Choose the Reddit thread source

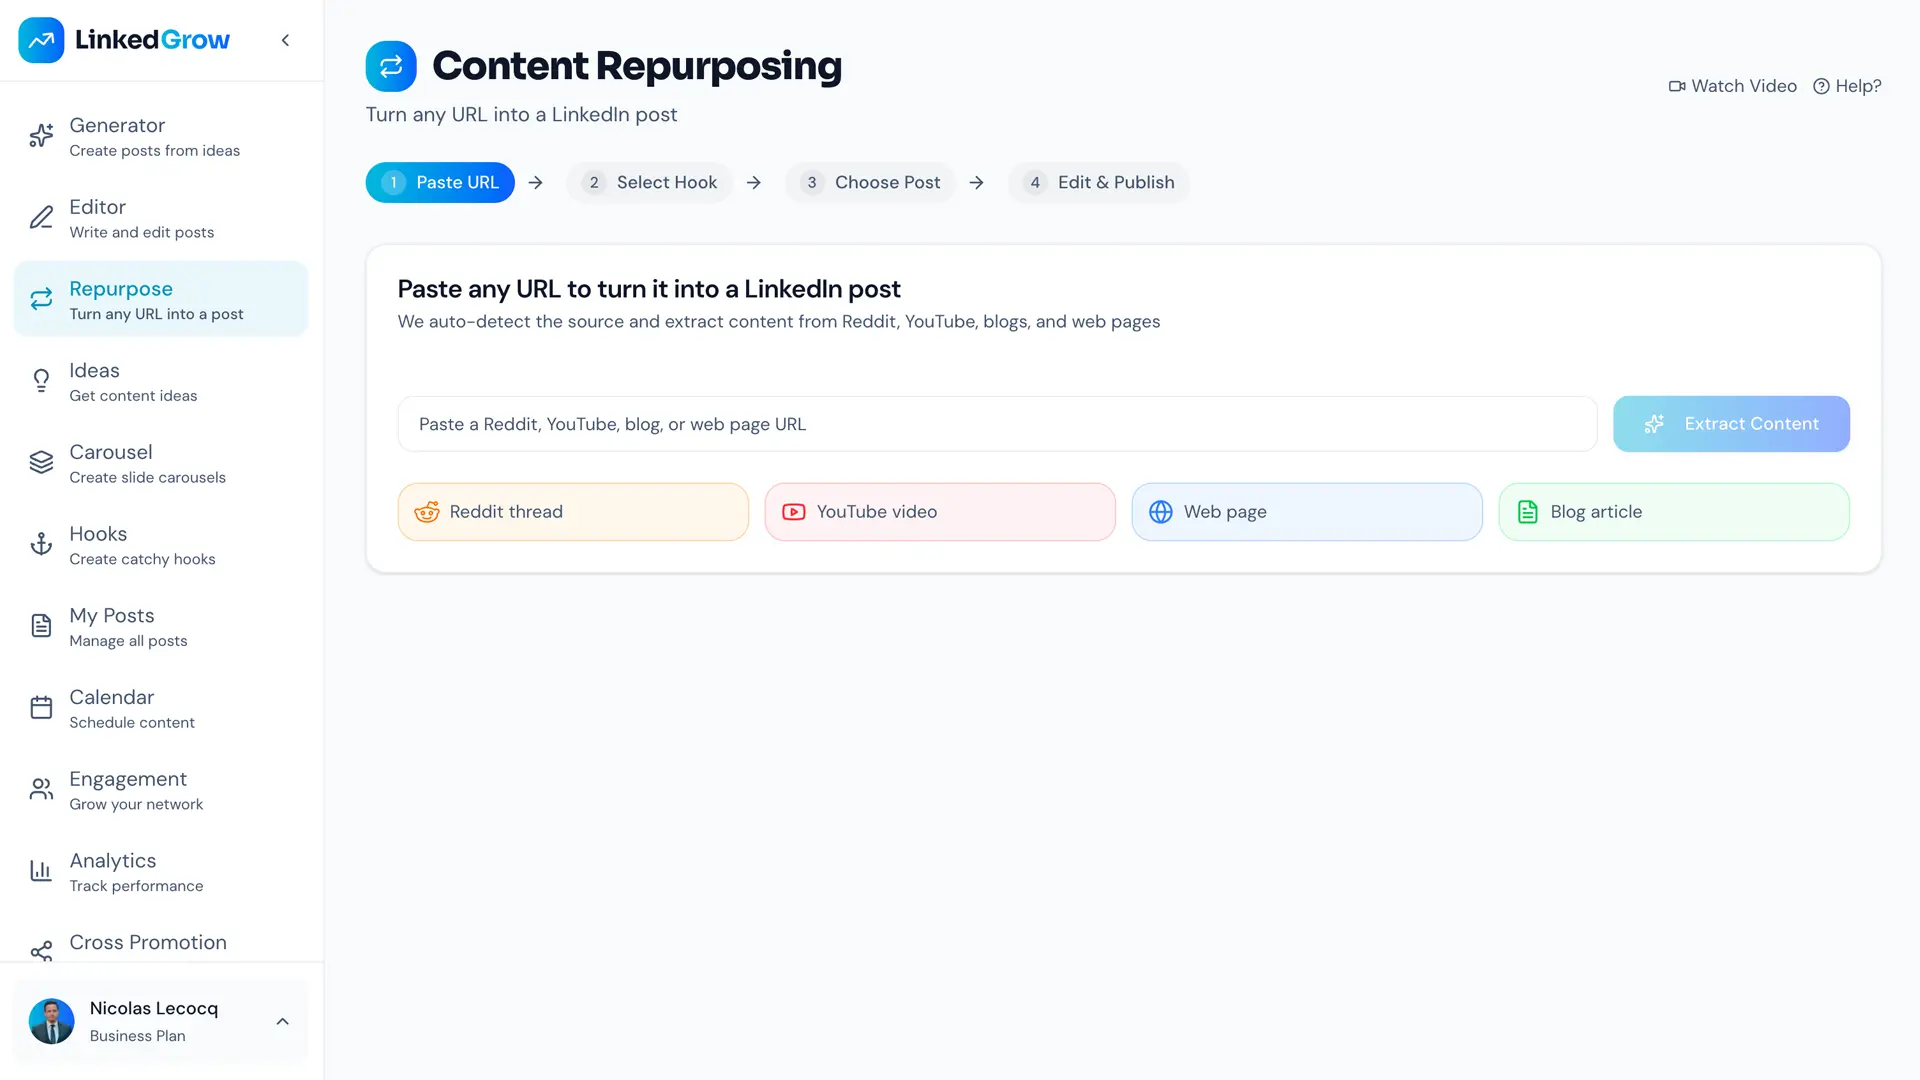[573, 512]
